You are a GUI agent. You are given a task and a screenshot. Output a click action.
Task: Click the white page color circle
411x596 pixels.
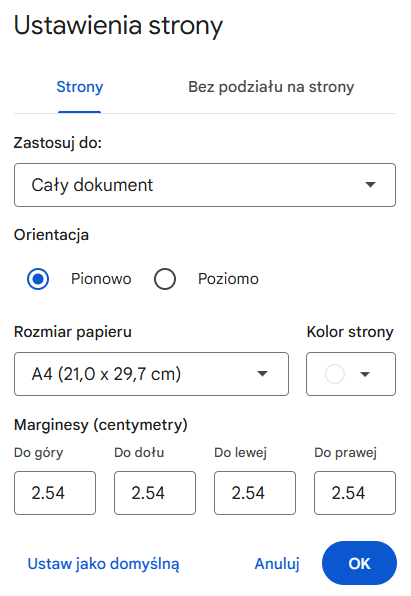[335, 374]
